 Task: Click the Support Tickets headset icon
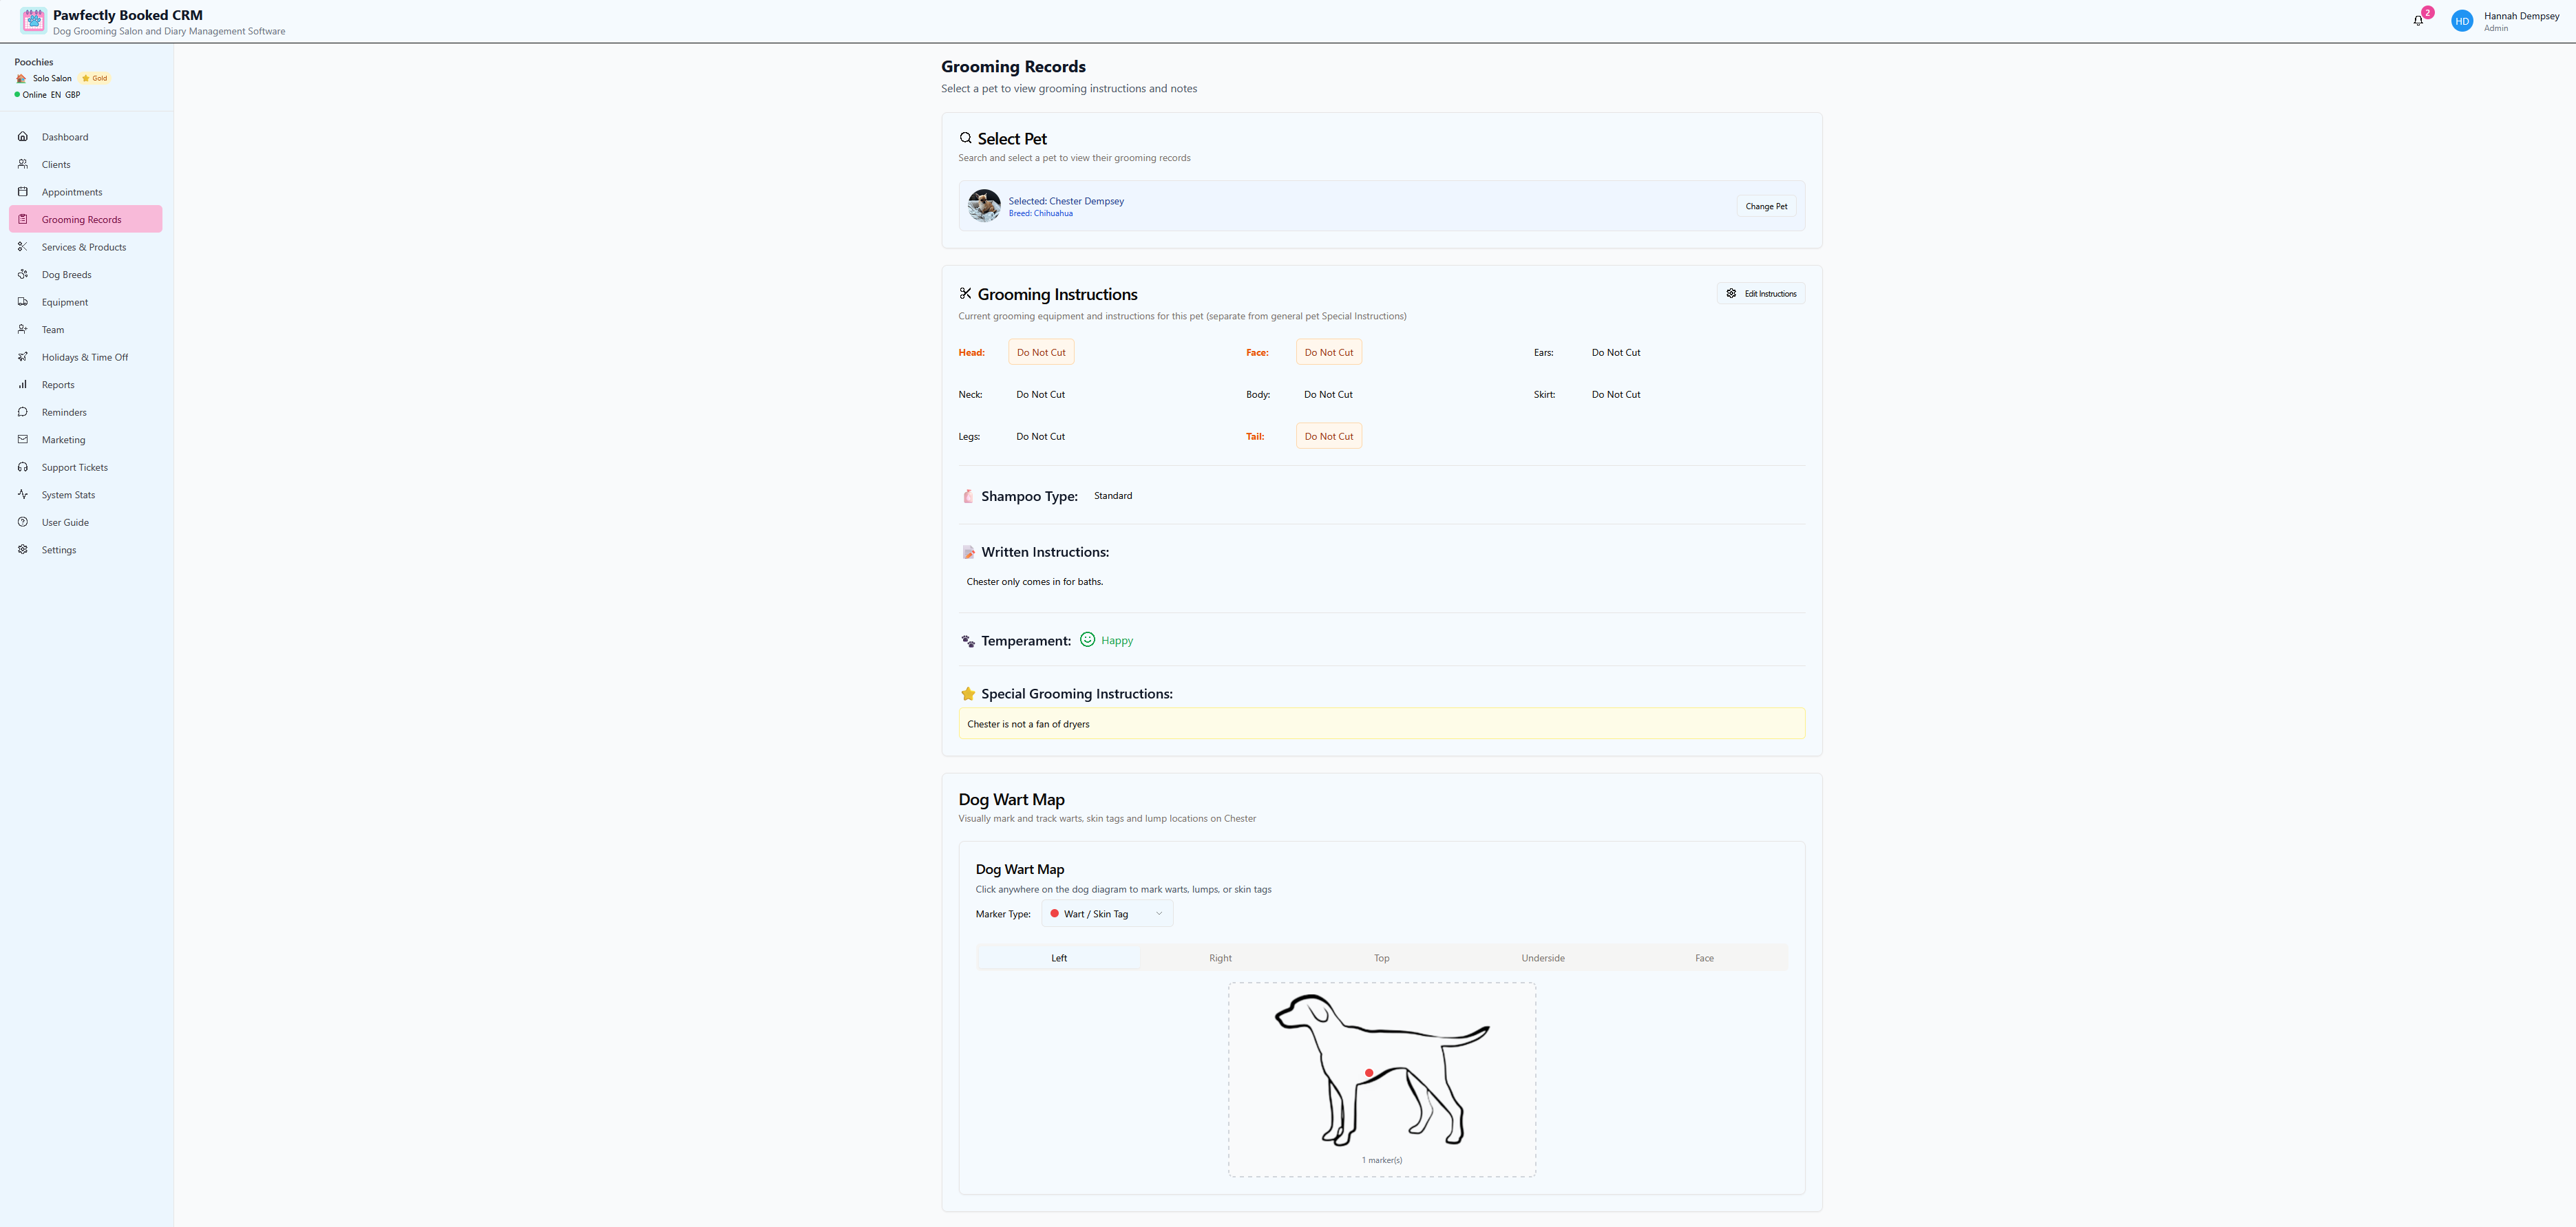coord(23,466)
